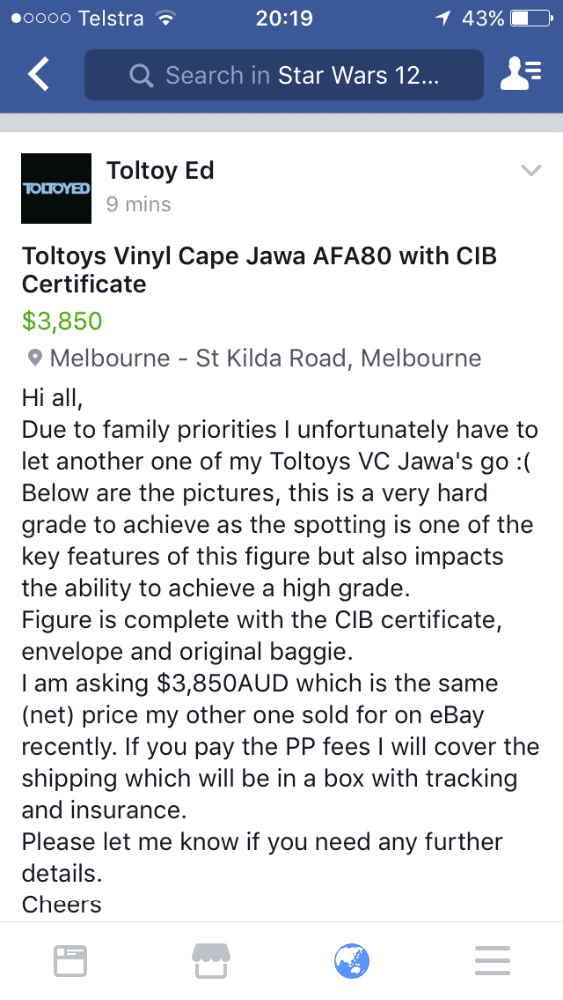This screenshot has width=563, height=1000.
Task: Open the globe notifications tab icon
Action: 352,960
